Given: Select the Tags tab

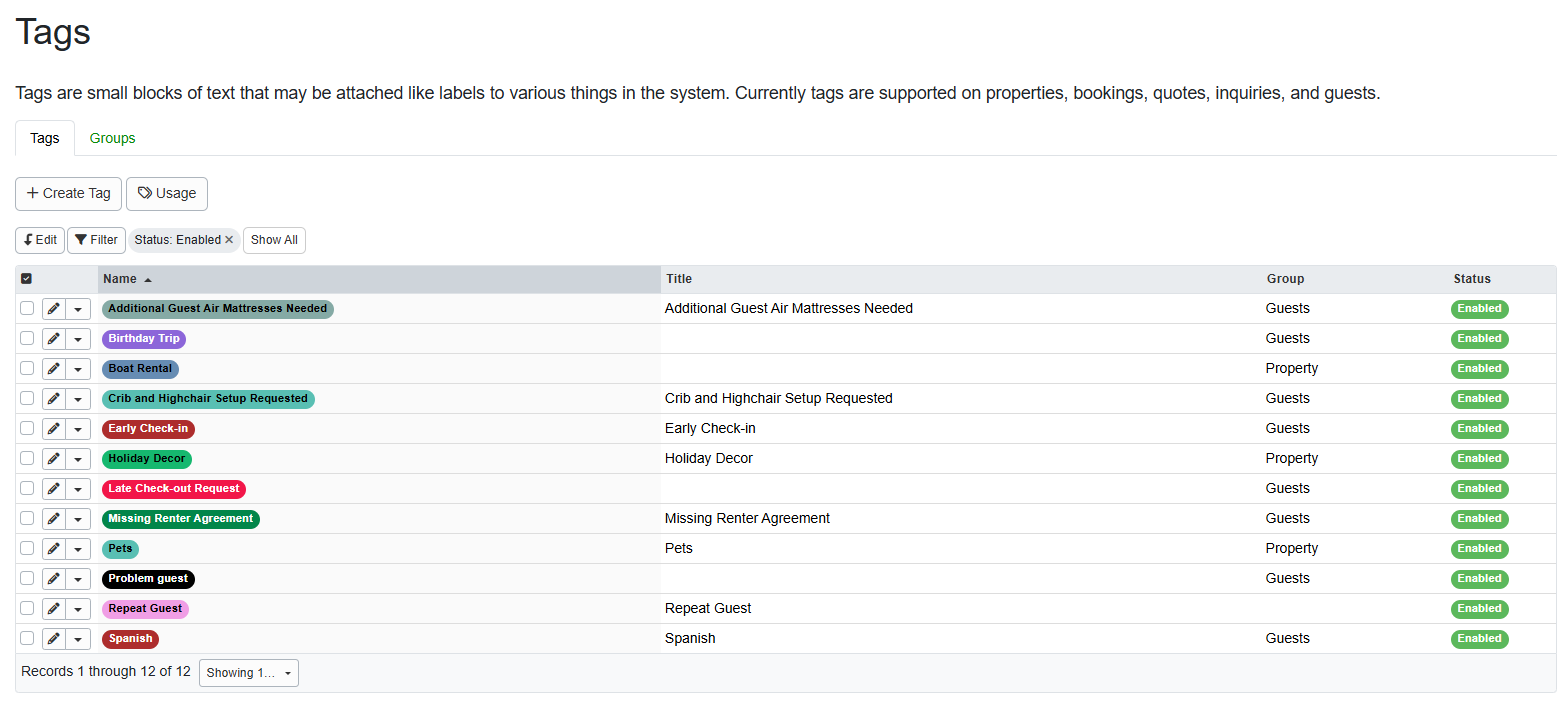Looking at the screenshot, I should pyautogui.click(x=45, y=138).
